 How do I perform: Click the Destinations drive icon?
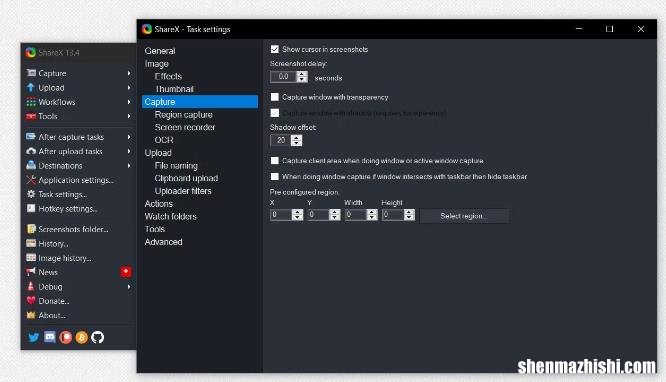tap(31, 165)
